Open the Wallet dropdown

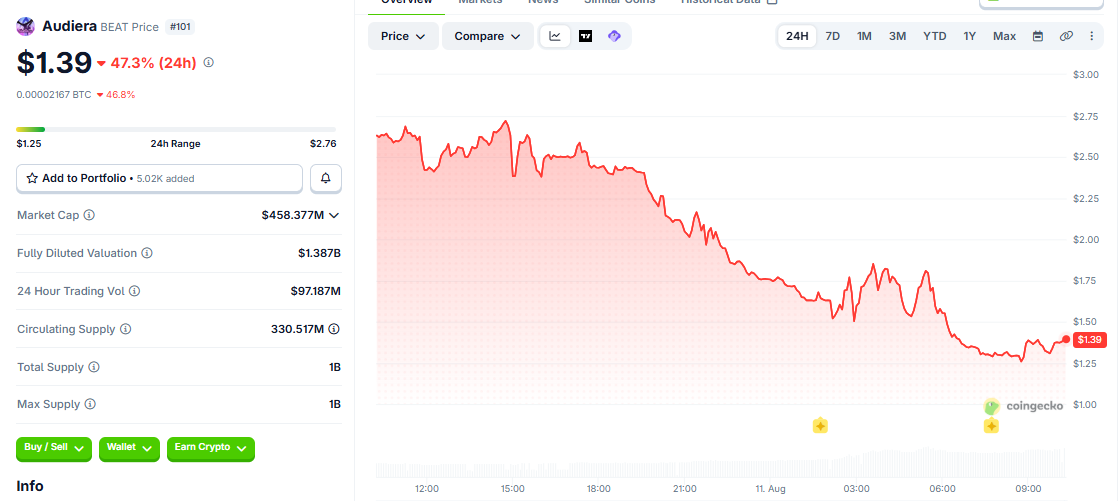129,448
